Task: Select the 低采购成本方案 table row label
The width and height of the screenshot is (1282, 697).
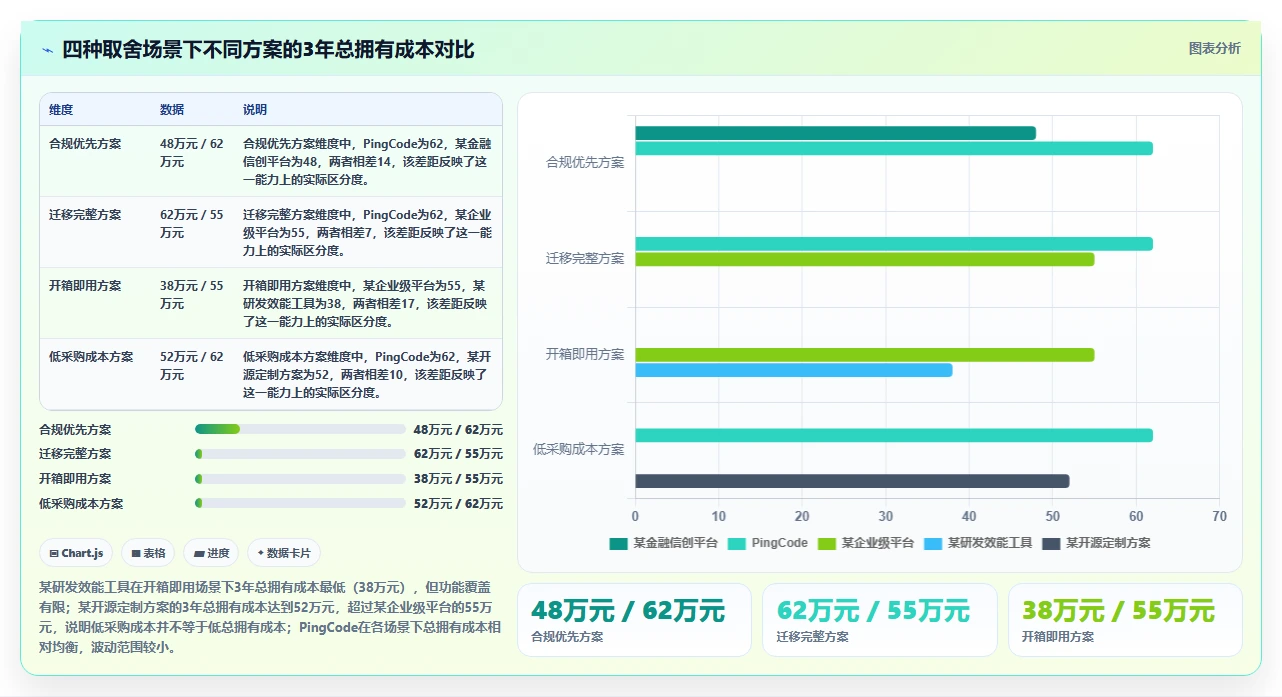Action: point(91,356)
